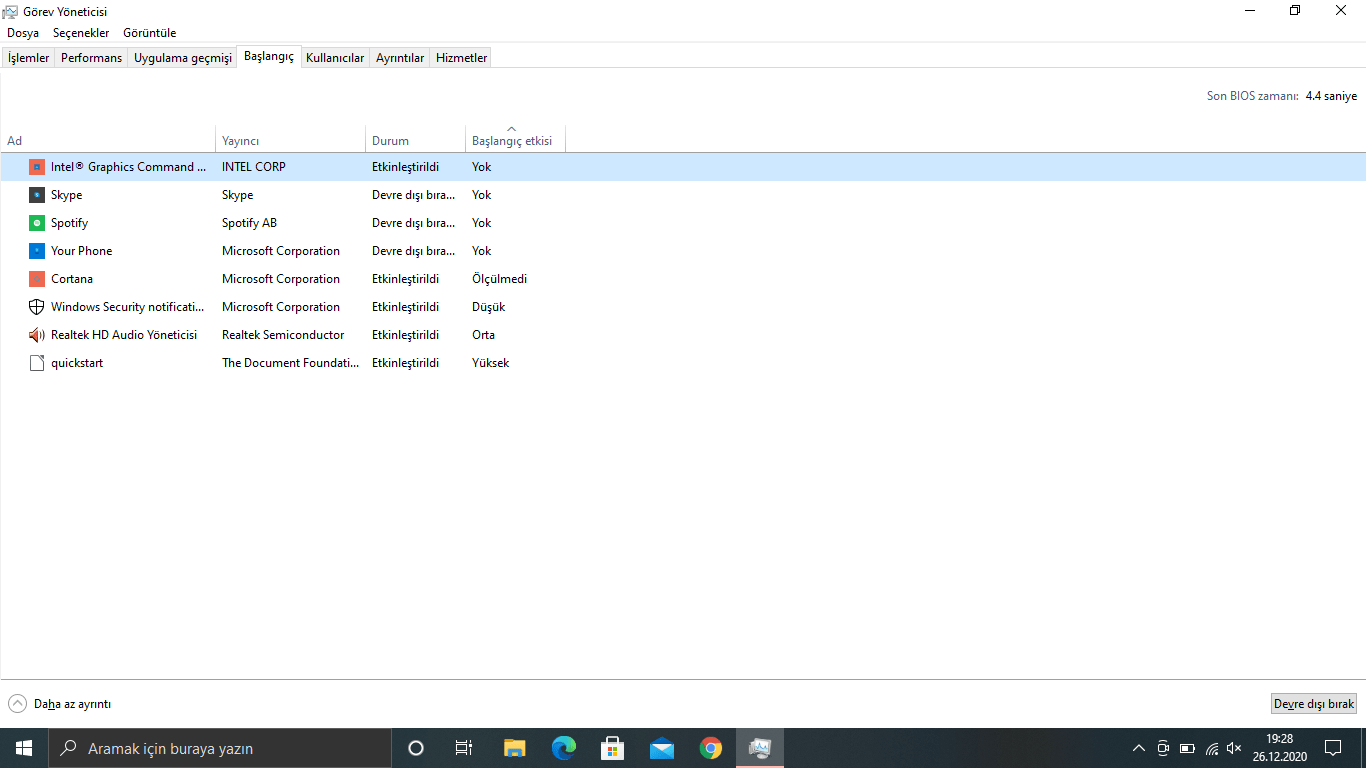Click the 4.4 saniye BIOS time value
This screenshot has width=1366, height=768.
pyautogui.click(x=1332, y=96)
